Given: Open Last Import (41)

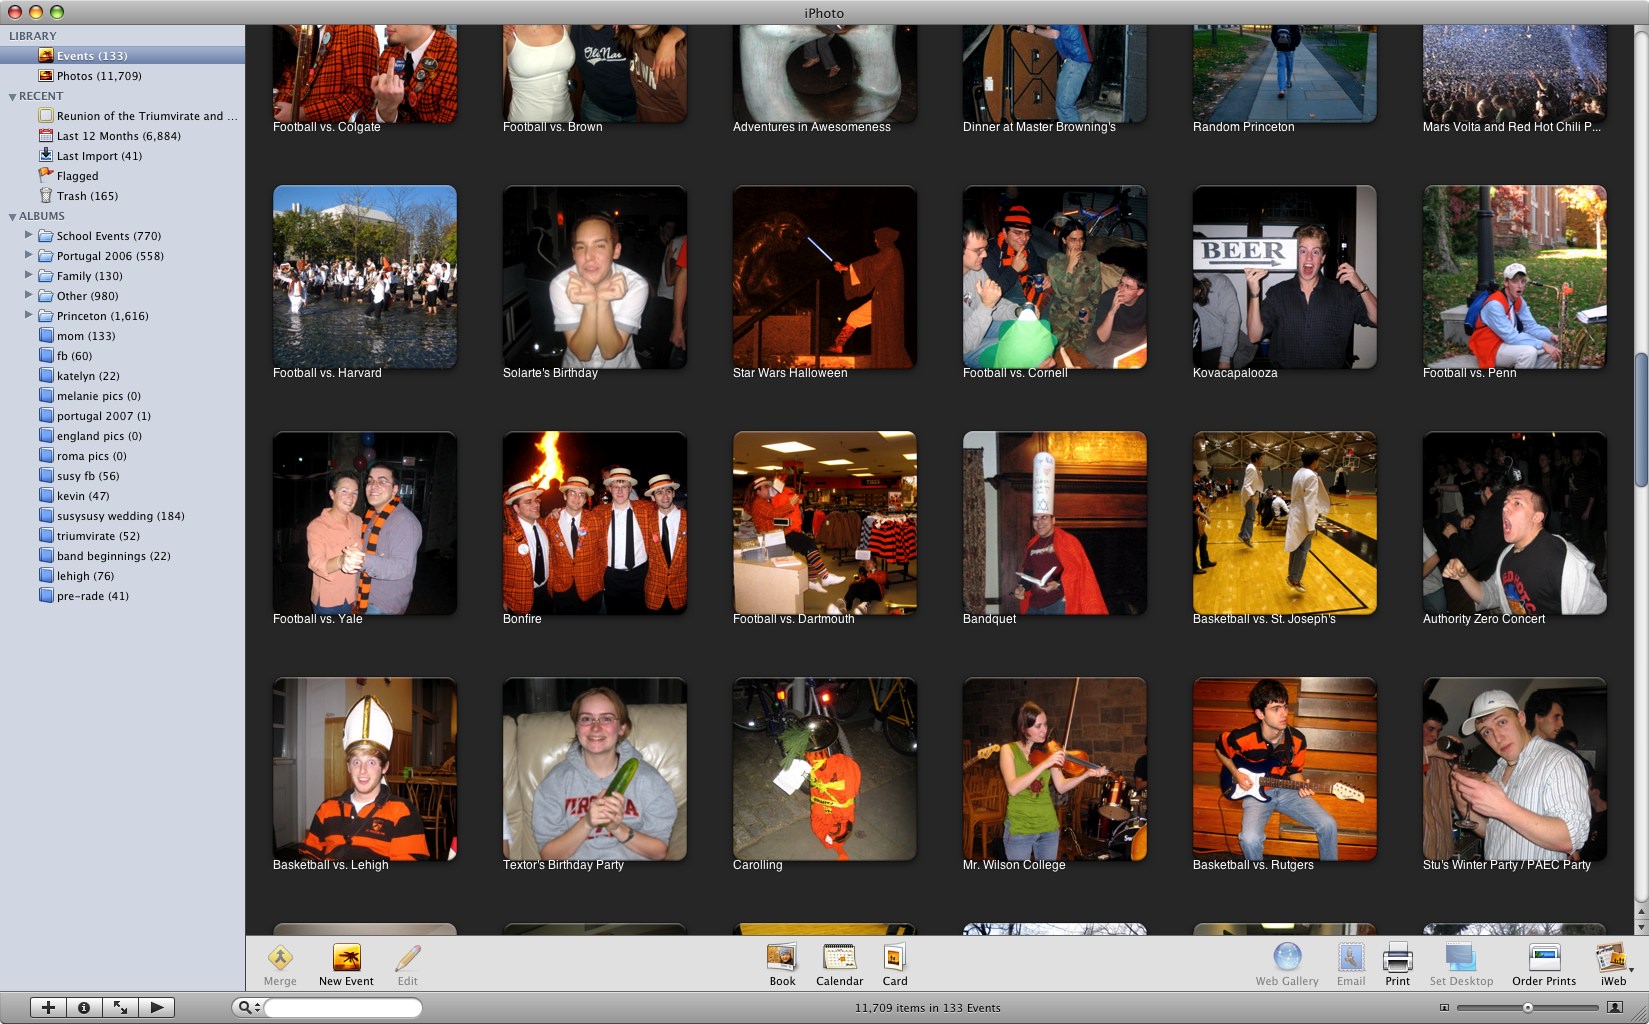Looking at the screenshot, I should pyautogui.click(x=122, y=156).
